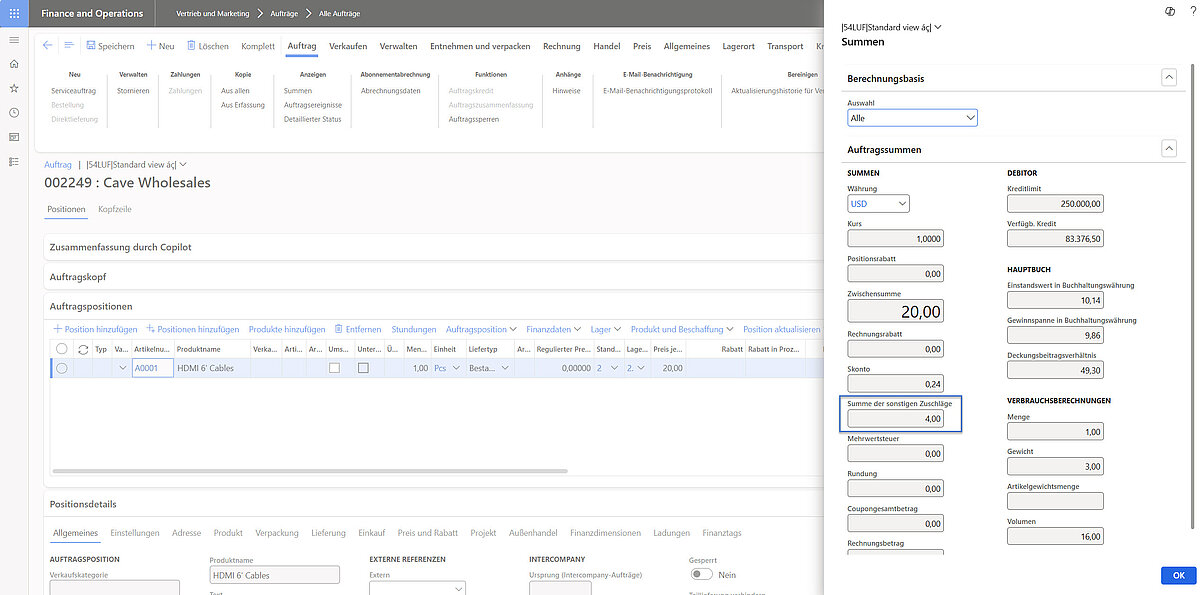
Task: Open the Währung USD dropdown
Action: click(878, 204)
